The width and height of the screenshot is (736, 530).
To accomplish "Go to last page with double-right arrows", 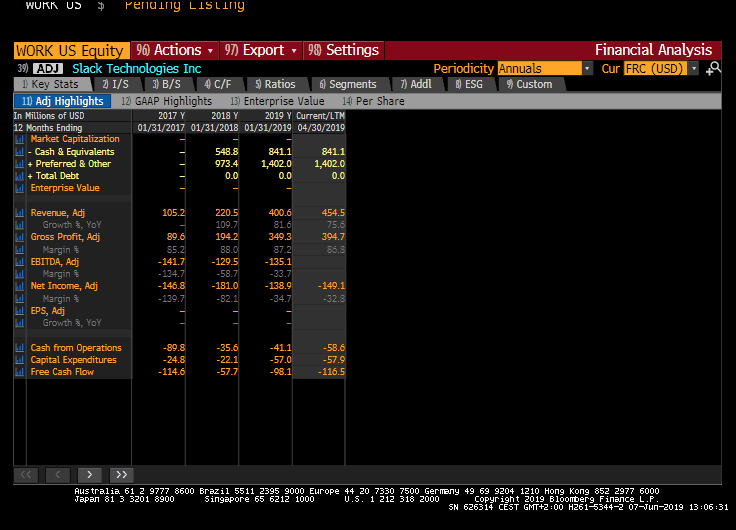I will point(122,475).
